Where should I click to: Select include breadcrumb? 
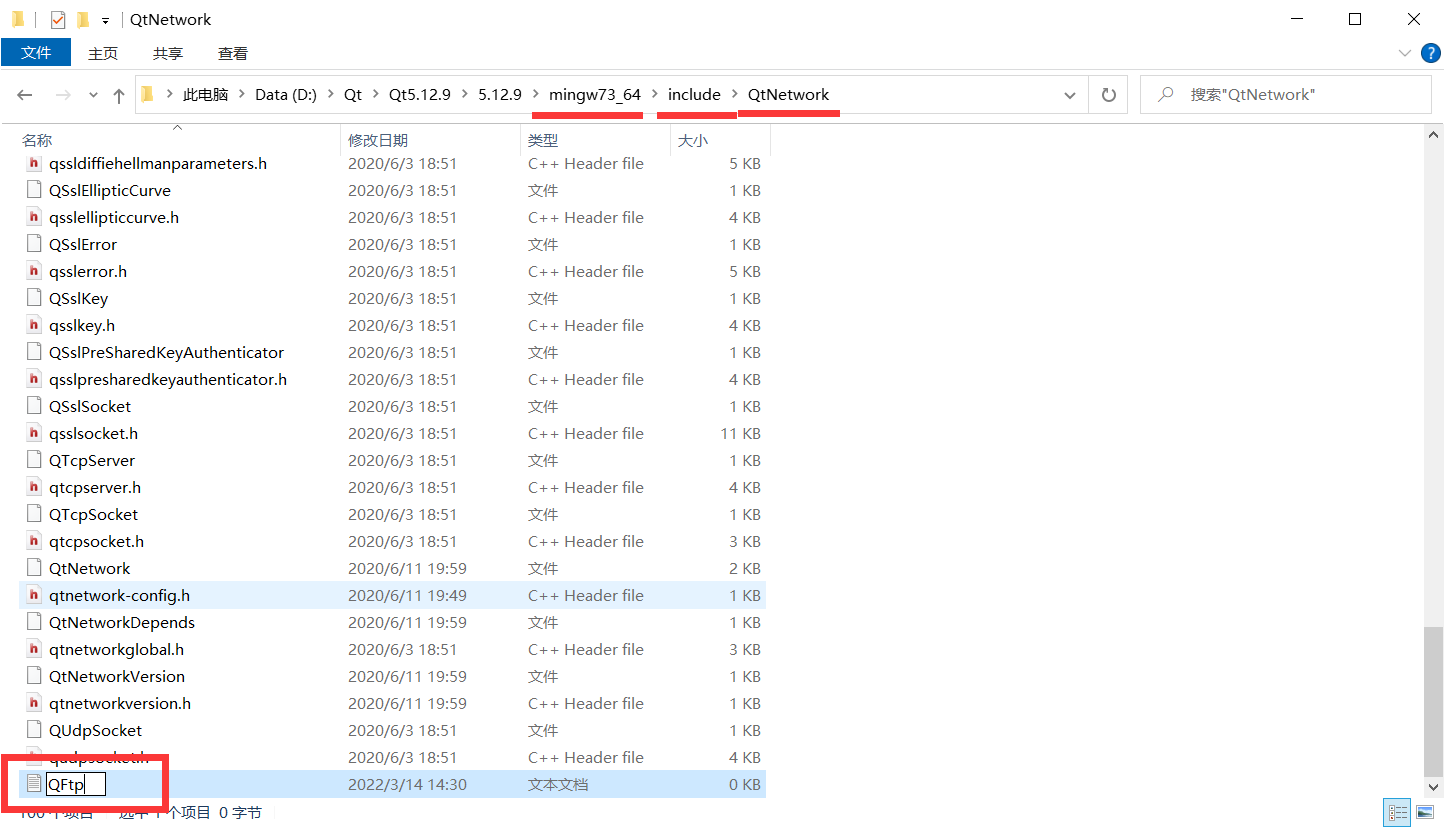tap(694, 95)
